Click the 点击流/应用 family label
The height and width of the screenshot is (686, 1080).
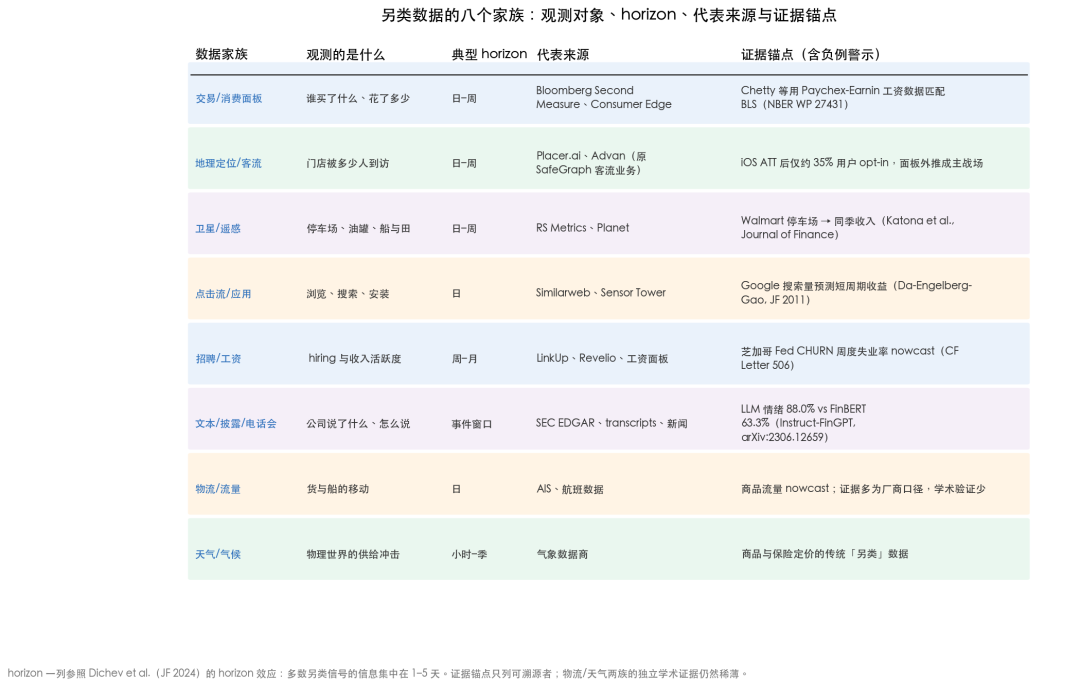[223, 293]
